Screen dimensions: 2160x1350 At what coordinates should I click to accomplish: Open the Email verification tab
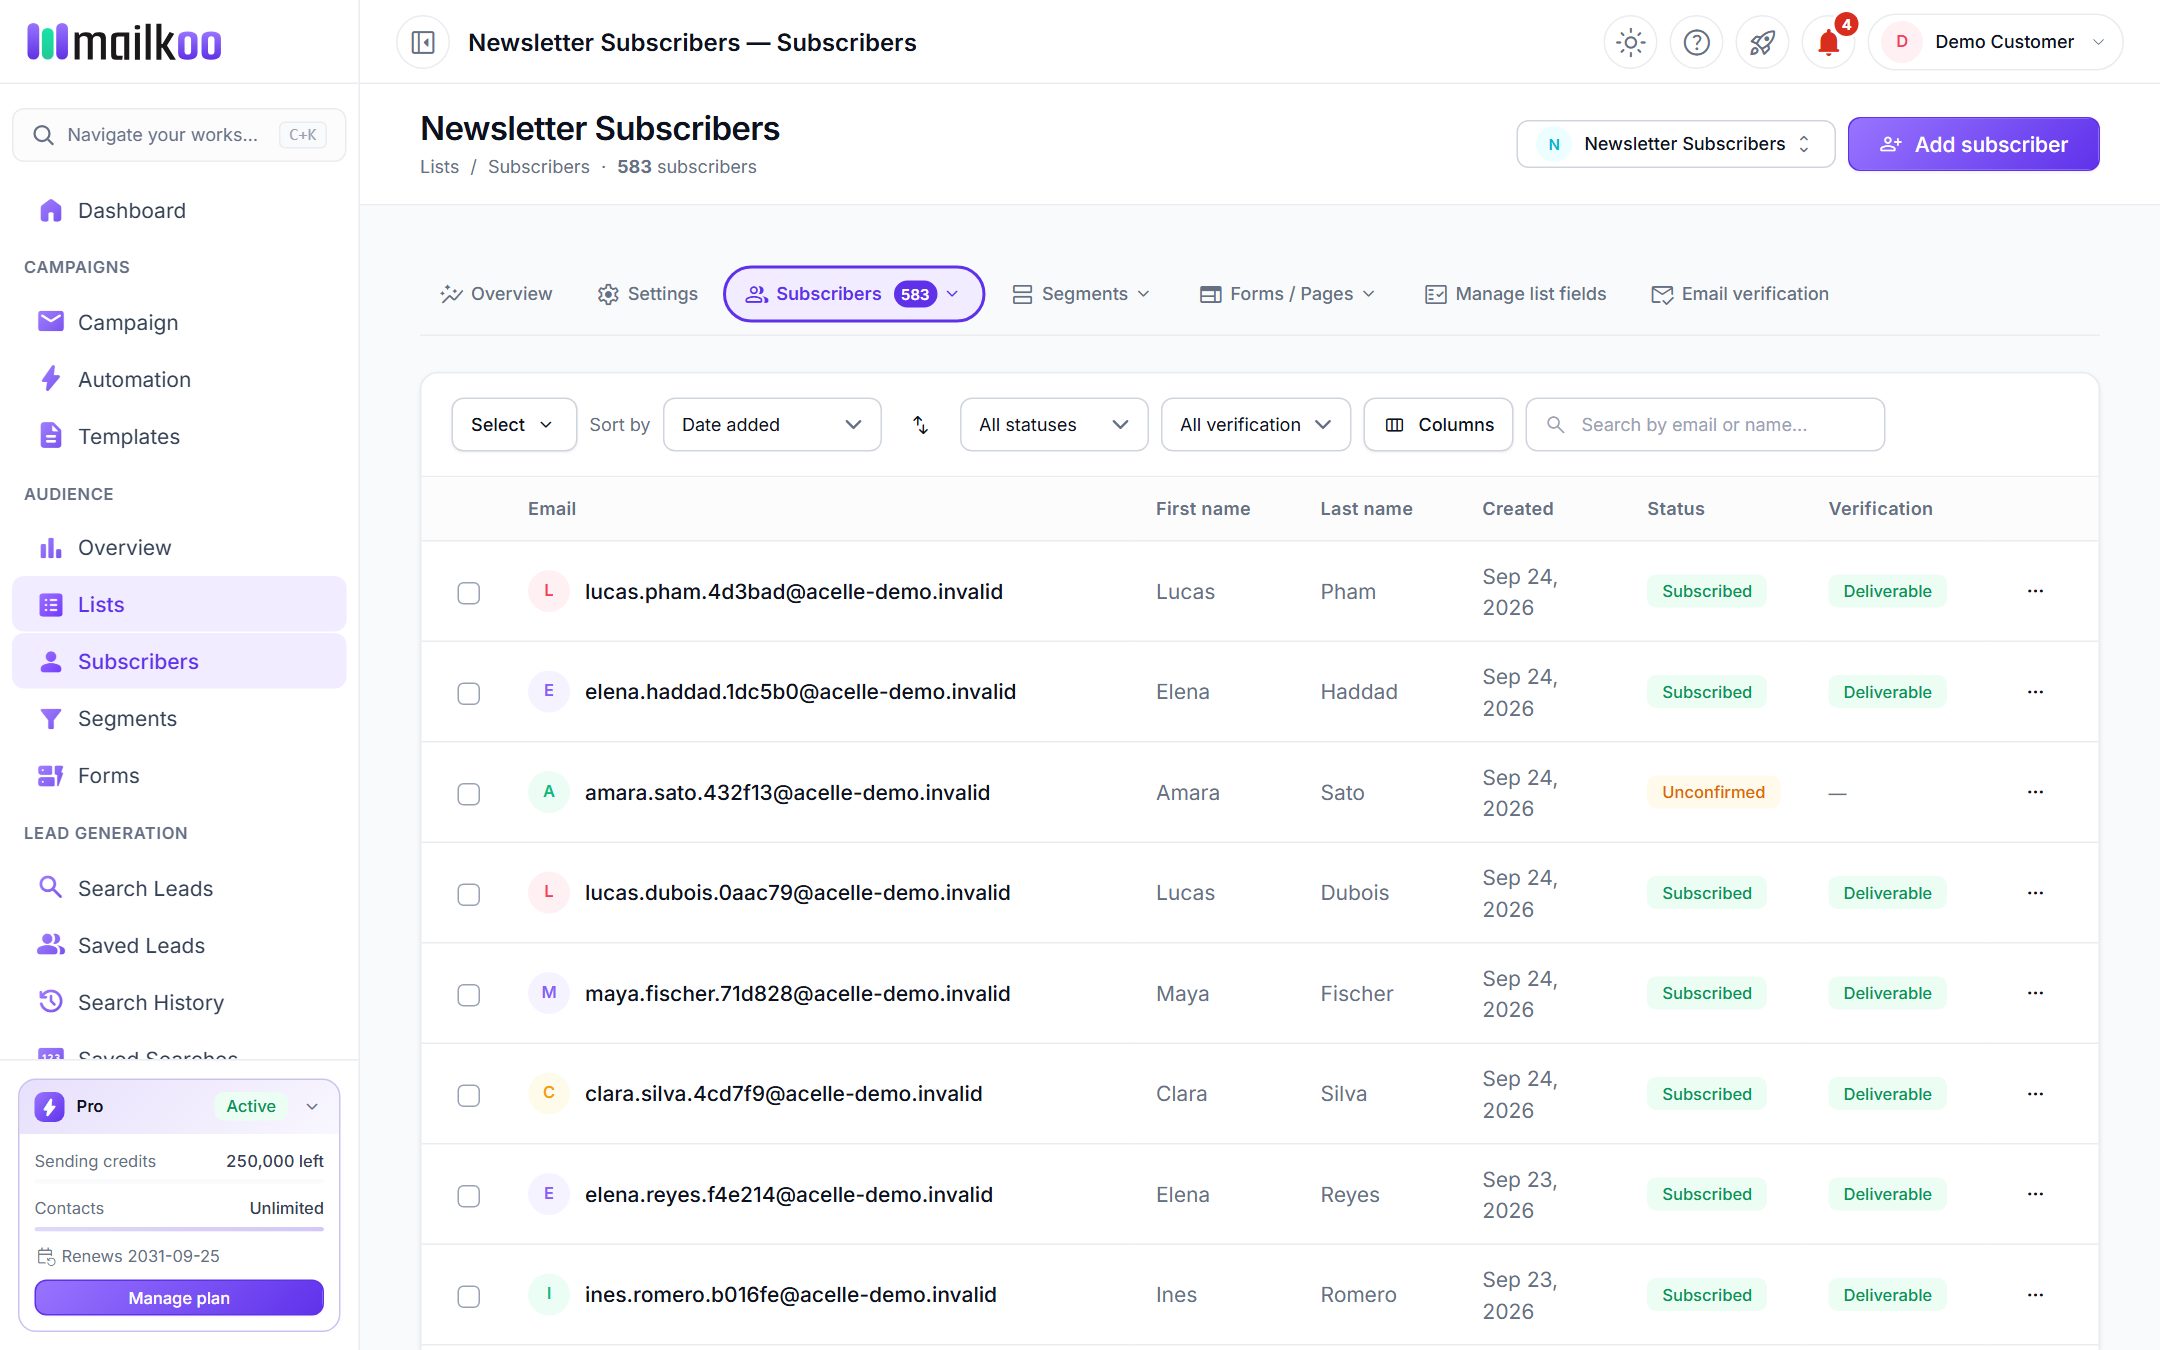pyautogui.click(x=1740, y=294)
